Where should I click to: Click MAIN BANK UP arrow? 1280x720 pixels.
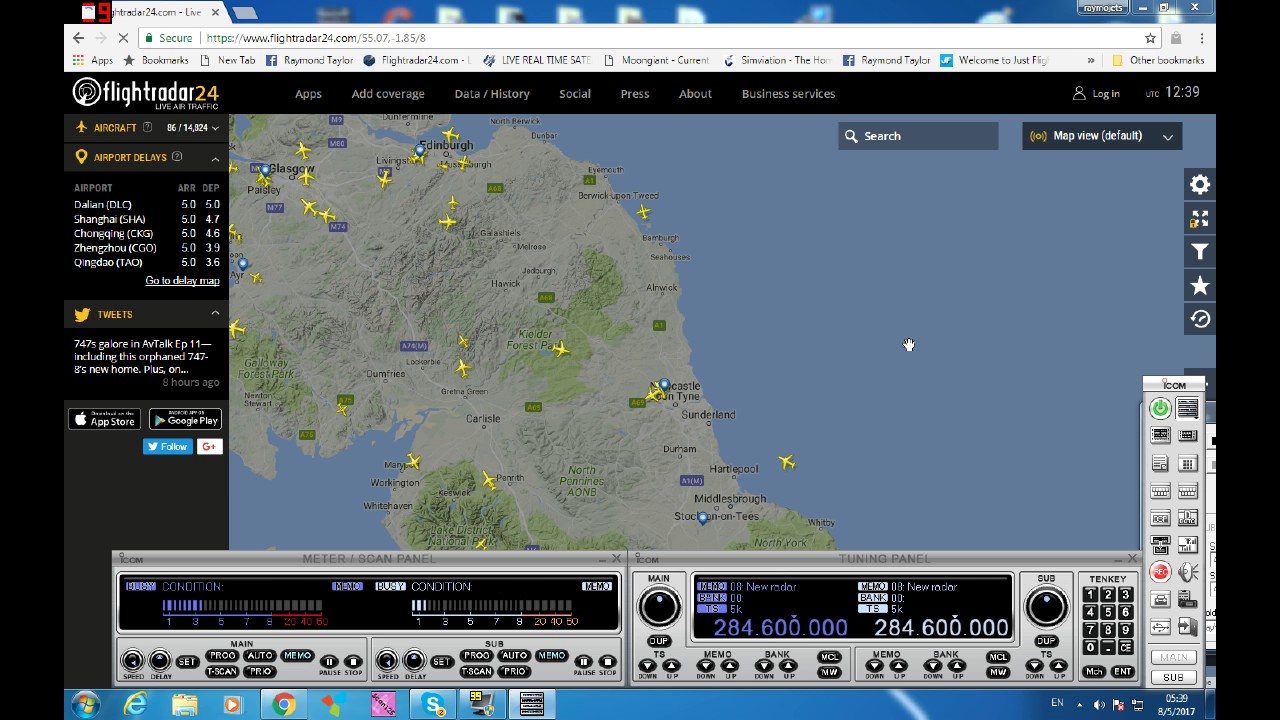point(789,665)
